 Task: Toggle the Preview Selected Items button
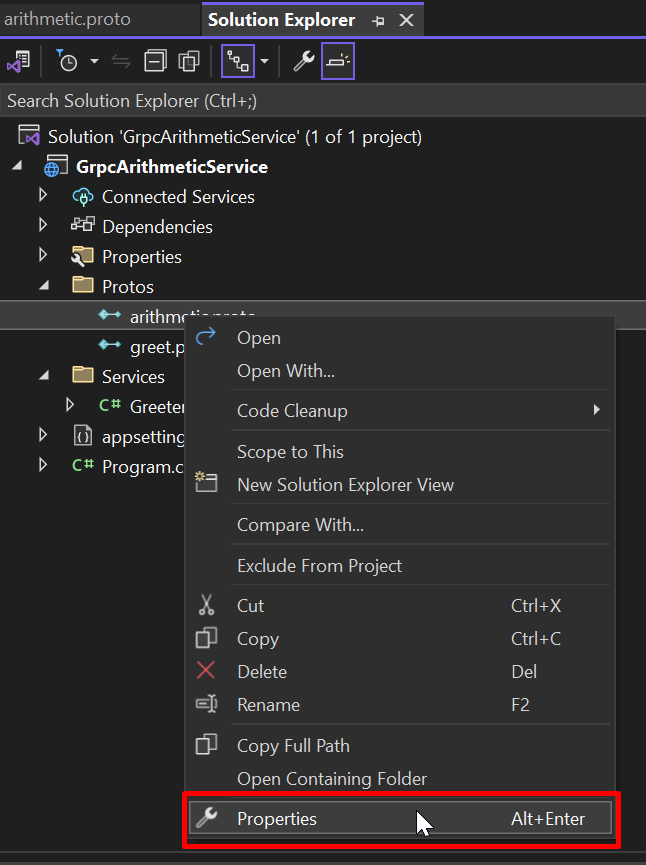tap(338, 62)
